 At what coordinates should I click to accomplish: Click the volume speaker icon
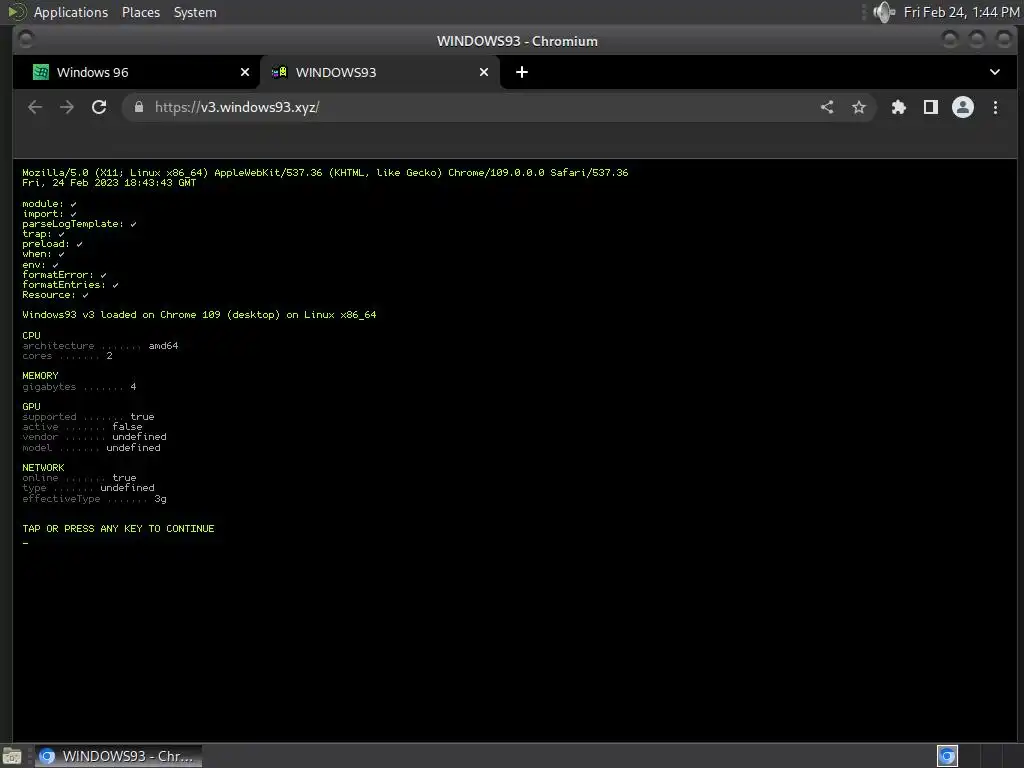click(x=884, y=12)
